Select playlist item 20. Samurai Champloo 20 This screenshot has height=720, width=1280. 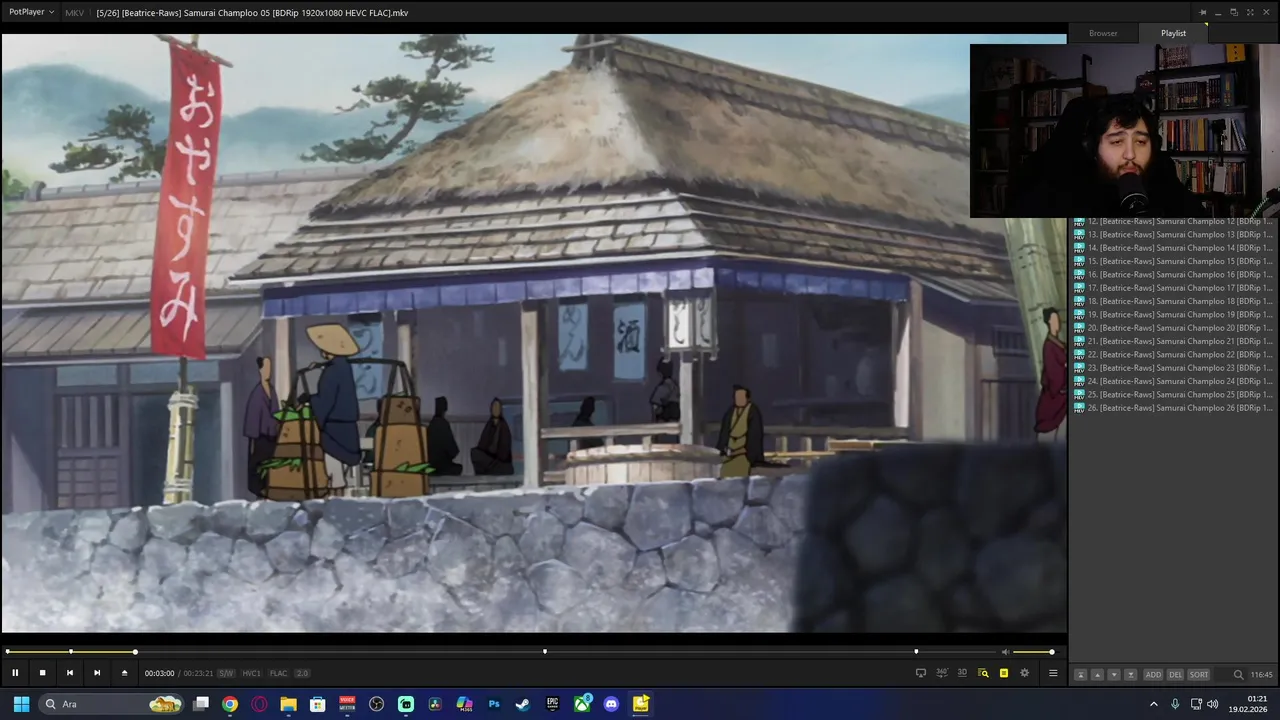[x=1173, y=328]
